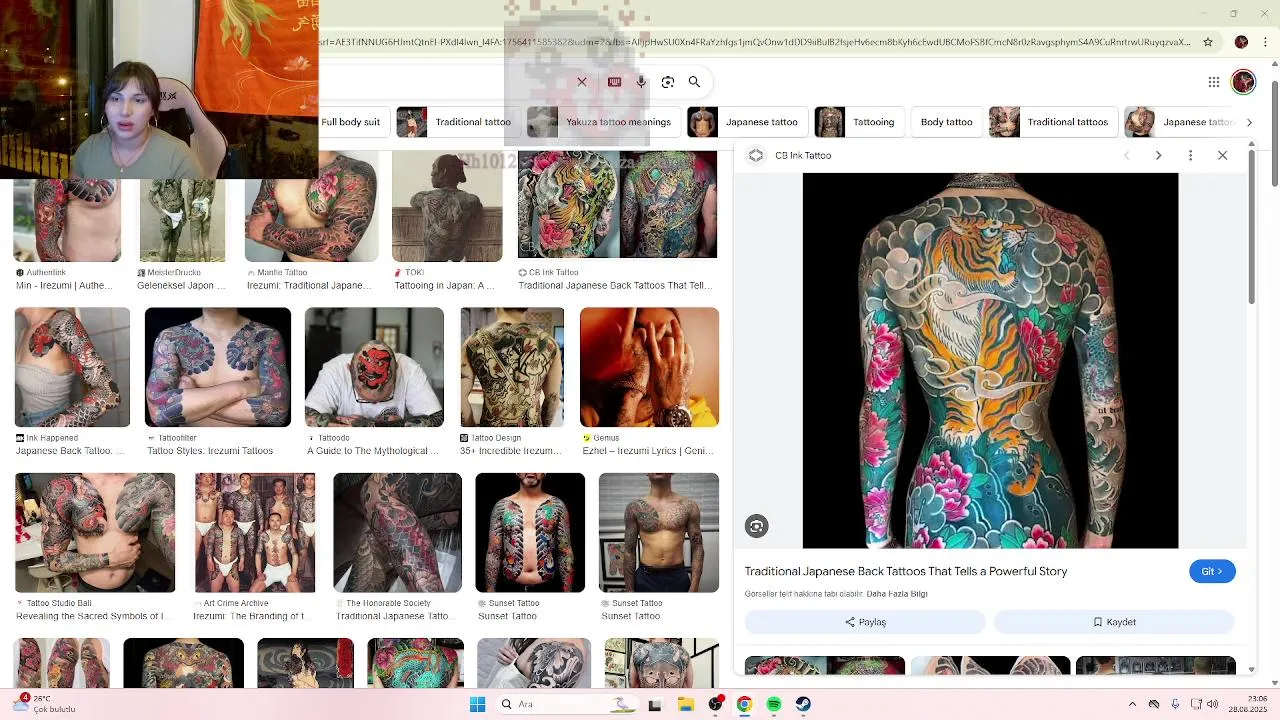Select the Tattooing filter chip
Screen dimensions: 1280x720
[858, 122]
